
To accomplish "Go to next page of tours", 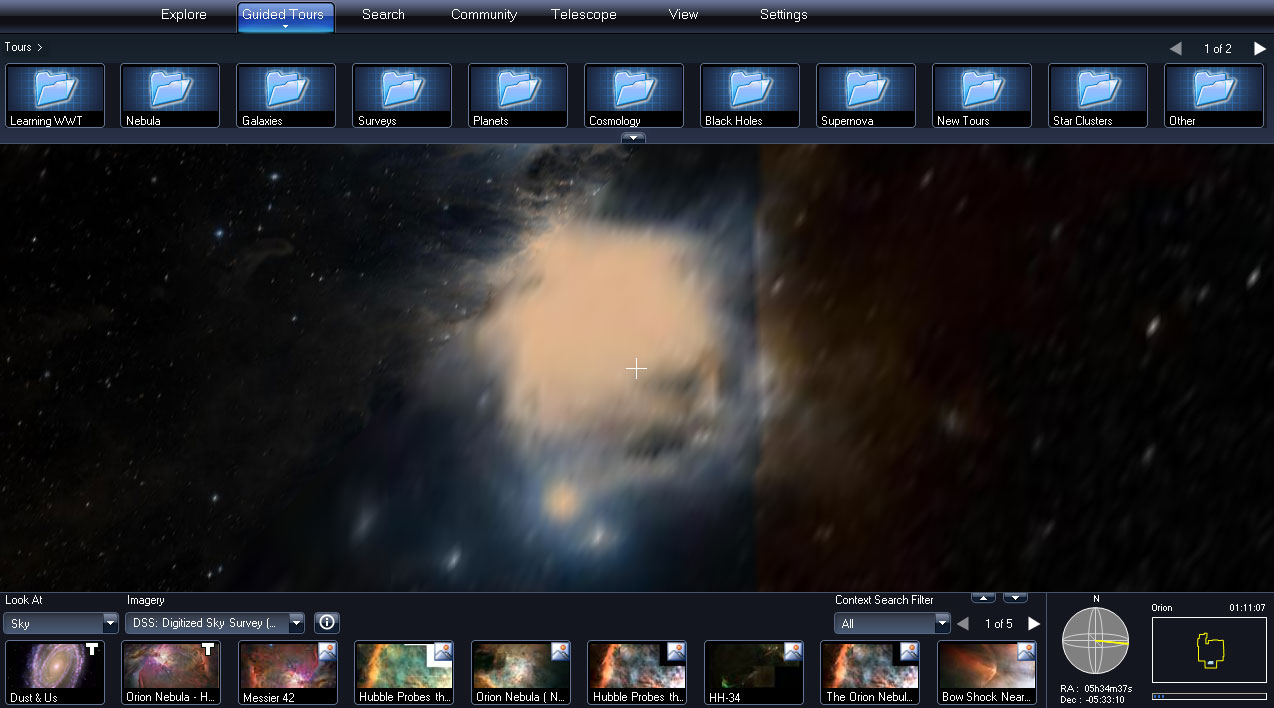I will pyautogui.click(x=1259, y=48).
